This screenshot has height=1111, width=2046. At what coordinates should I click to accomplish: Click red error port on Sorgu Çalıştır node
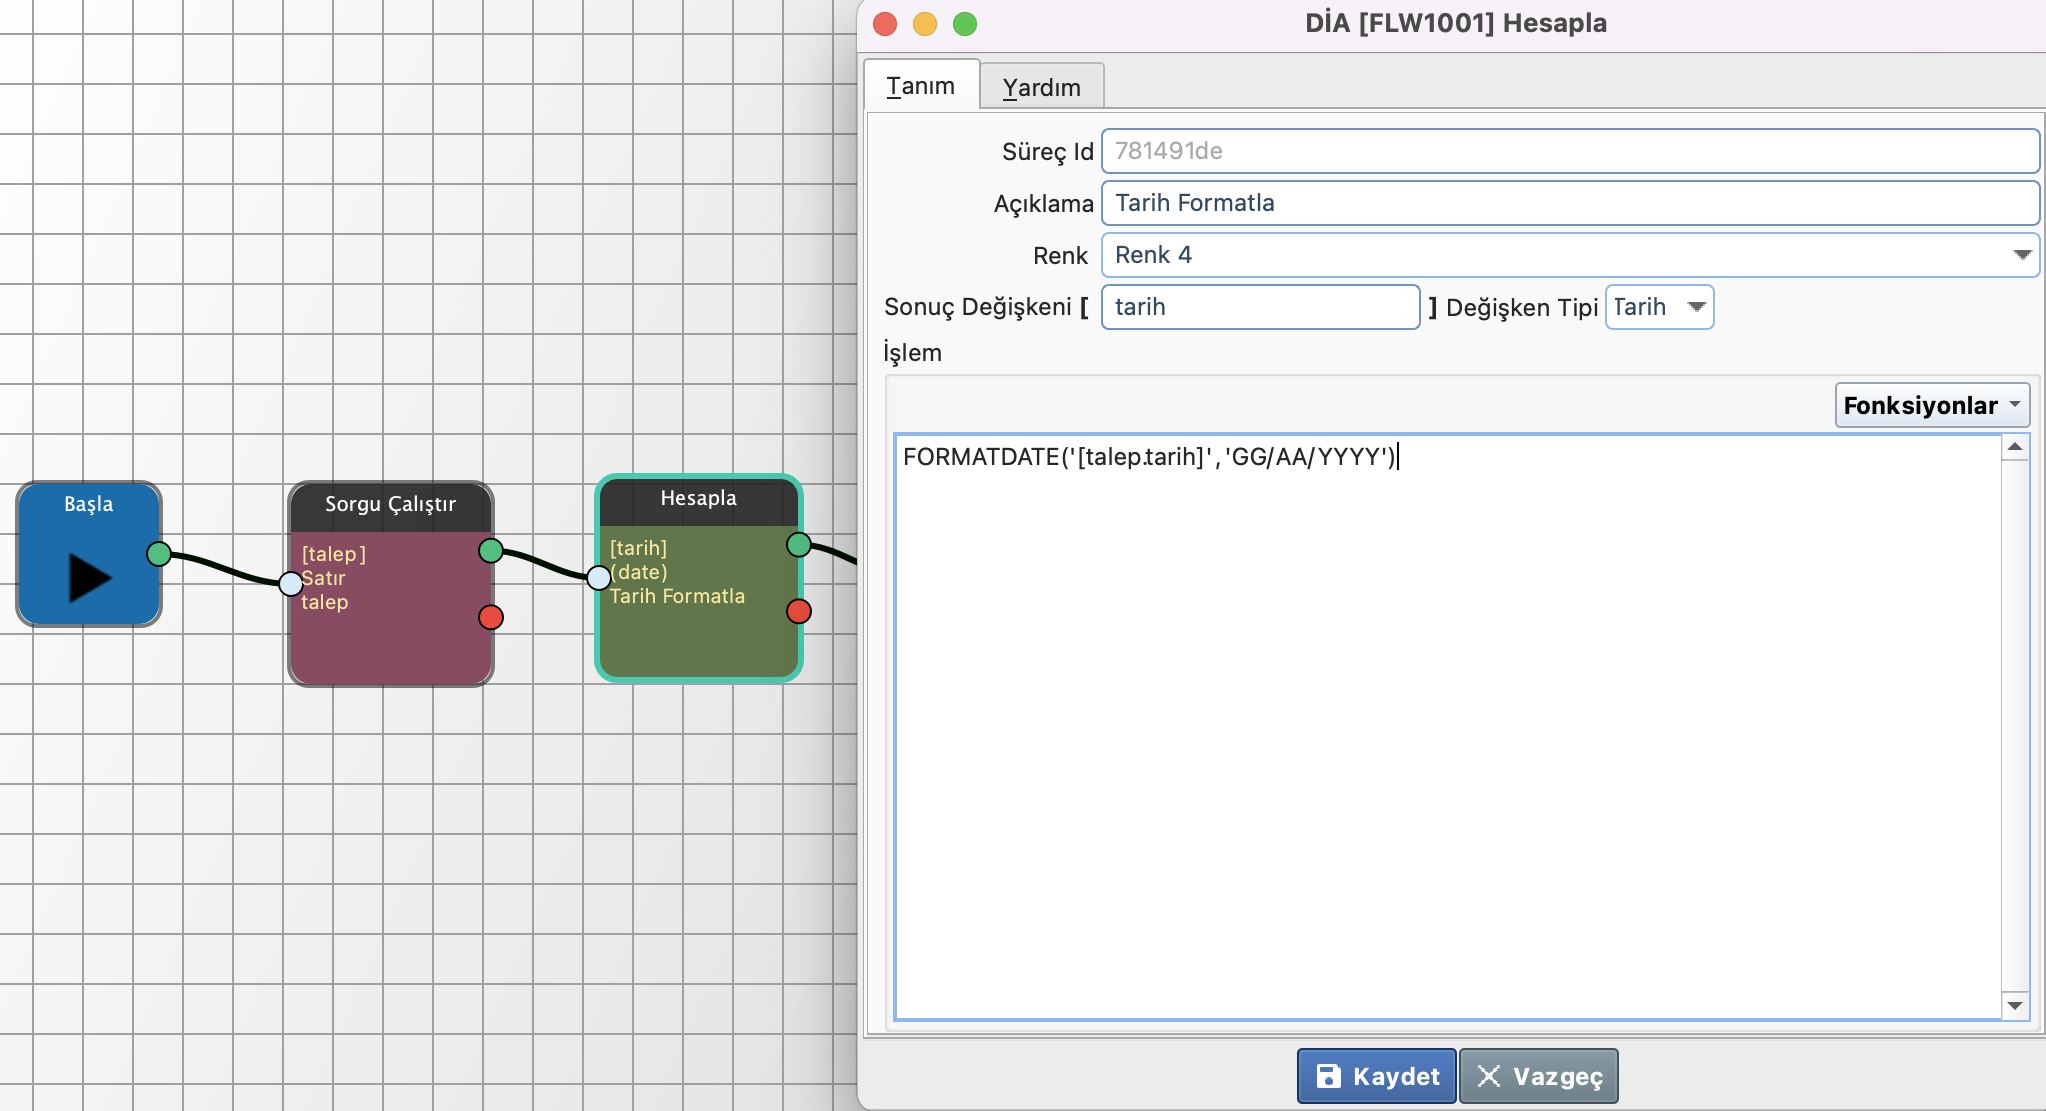click(490, 617)
